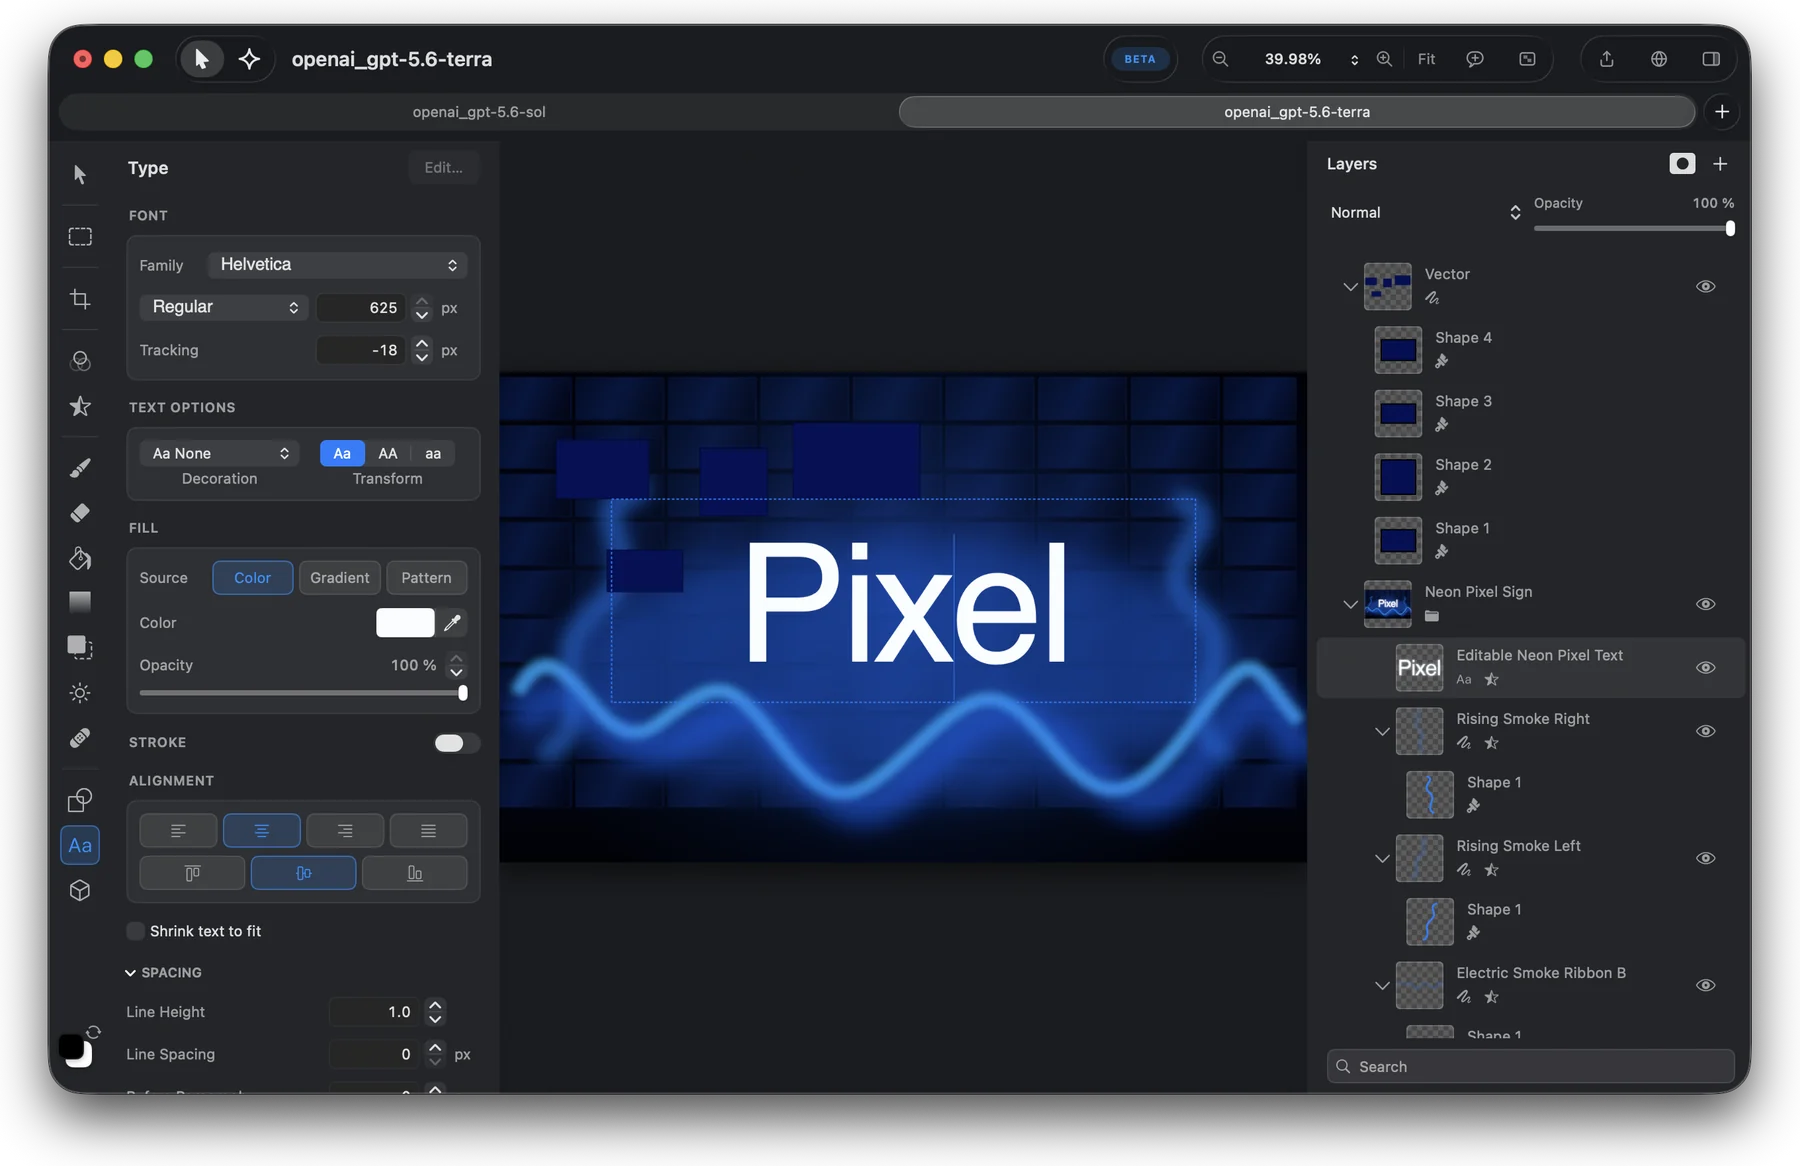Screen dimensions: 1800x1166
Task: Adjust the layer Opacity slider in Layers
Action: pyautogui.click(x=1632, y=228)
